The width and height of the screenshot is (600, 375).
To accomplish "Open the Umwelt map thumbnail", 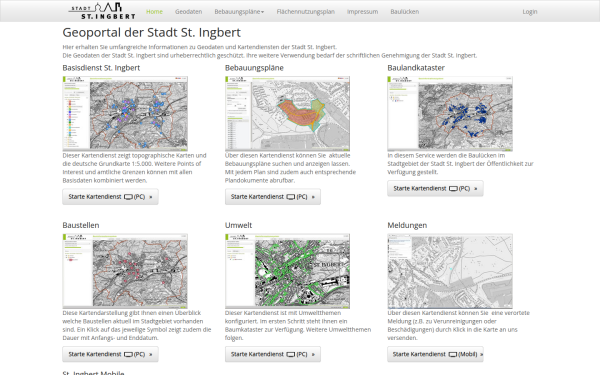I will (x=287, y=271).
